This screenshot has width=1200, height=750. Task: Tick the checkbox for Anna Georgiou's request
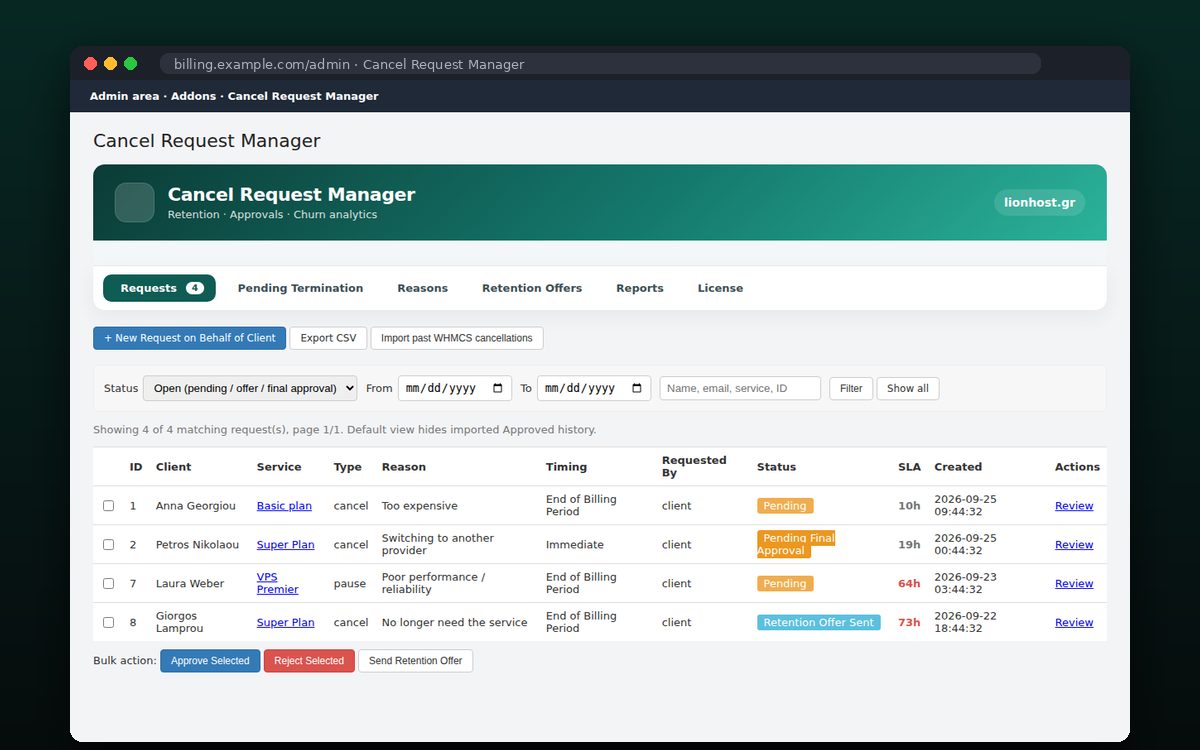tap(108, 506)
